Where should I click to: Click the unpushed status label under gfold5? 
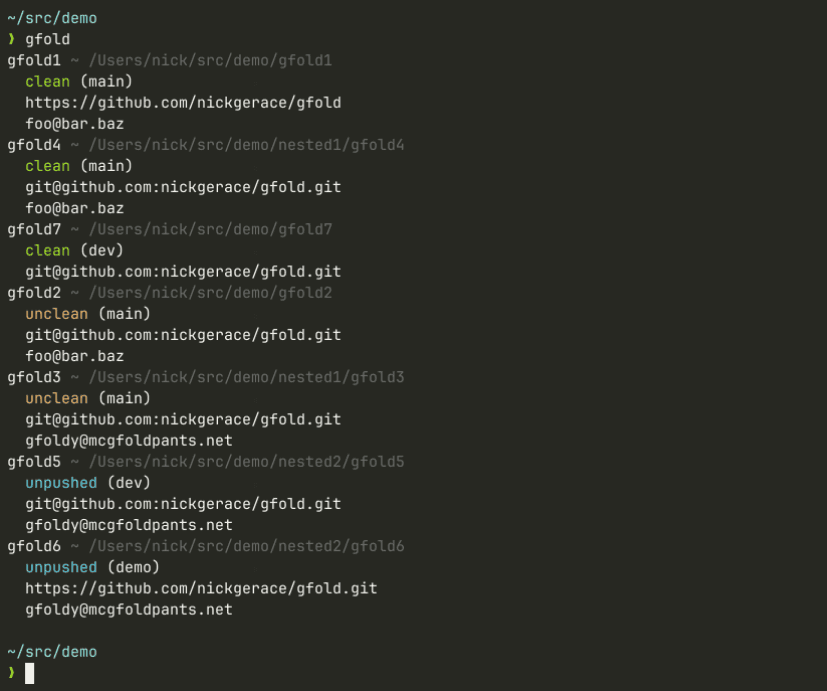[61, 483]
